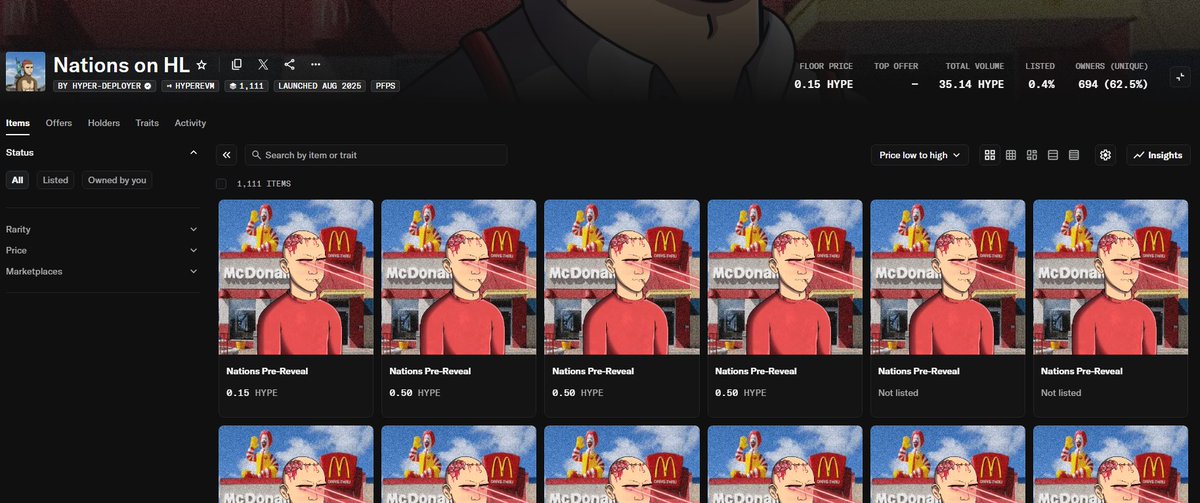Open the Price low to high dropdown
Image resolution: width=1200 pixels, height=503 pixels.
tap(920, 155)
